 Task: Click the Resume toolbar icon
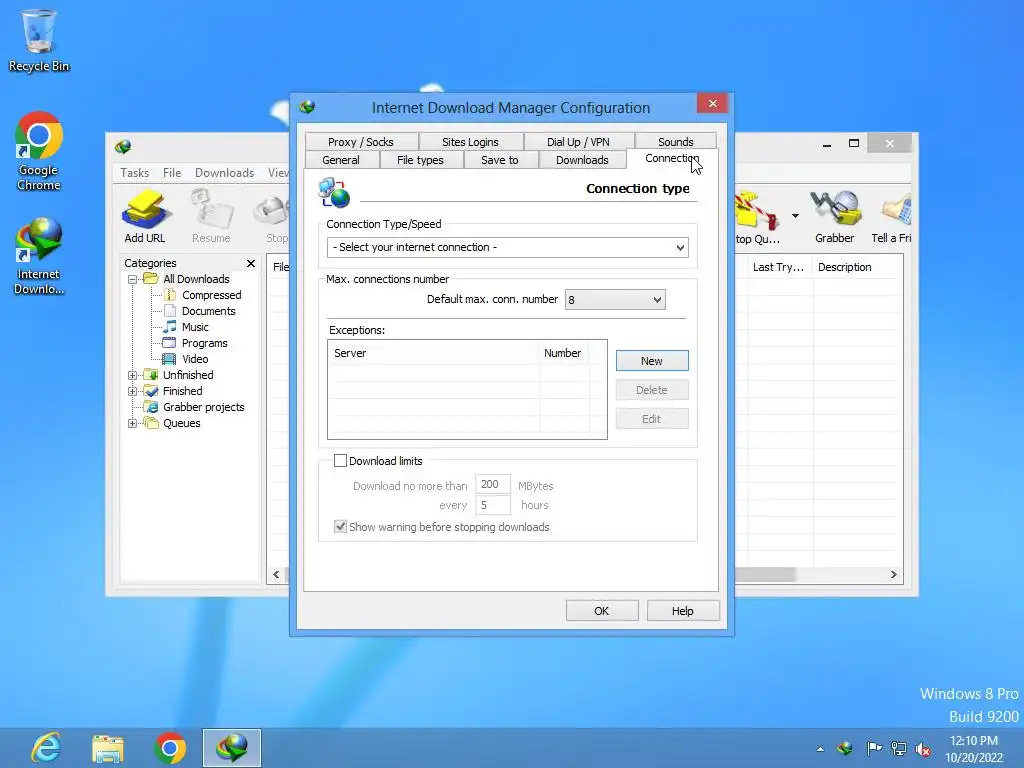211,216
